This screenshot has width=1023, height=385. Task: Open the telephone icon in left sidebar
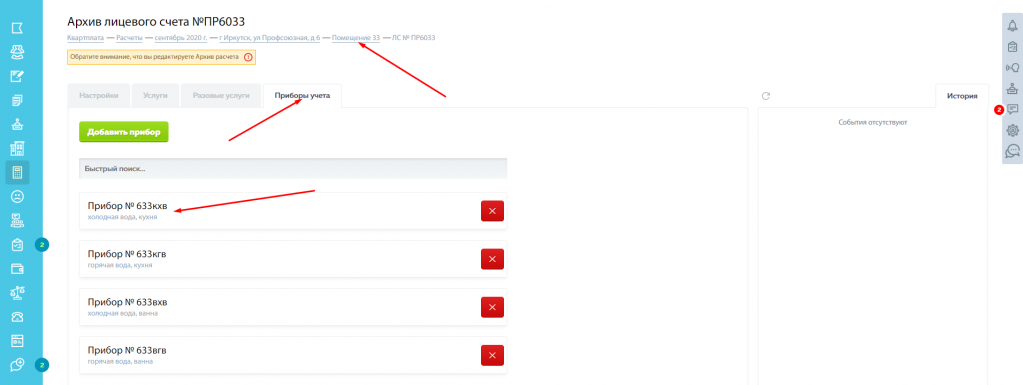tap(18, 316)
